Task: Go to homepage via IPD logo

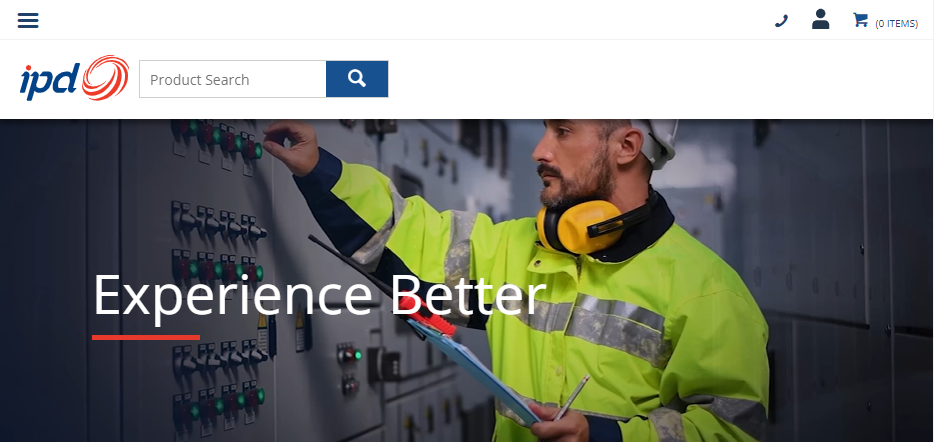Action: tap(74, 78)
